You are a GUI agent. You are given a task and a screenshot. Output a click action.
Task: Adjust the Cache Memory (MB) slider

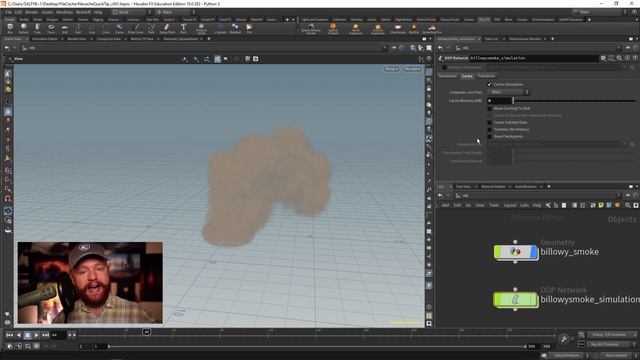574,100
